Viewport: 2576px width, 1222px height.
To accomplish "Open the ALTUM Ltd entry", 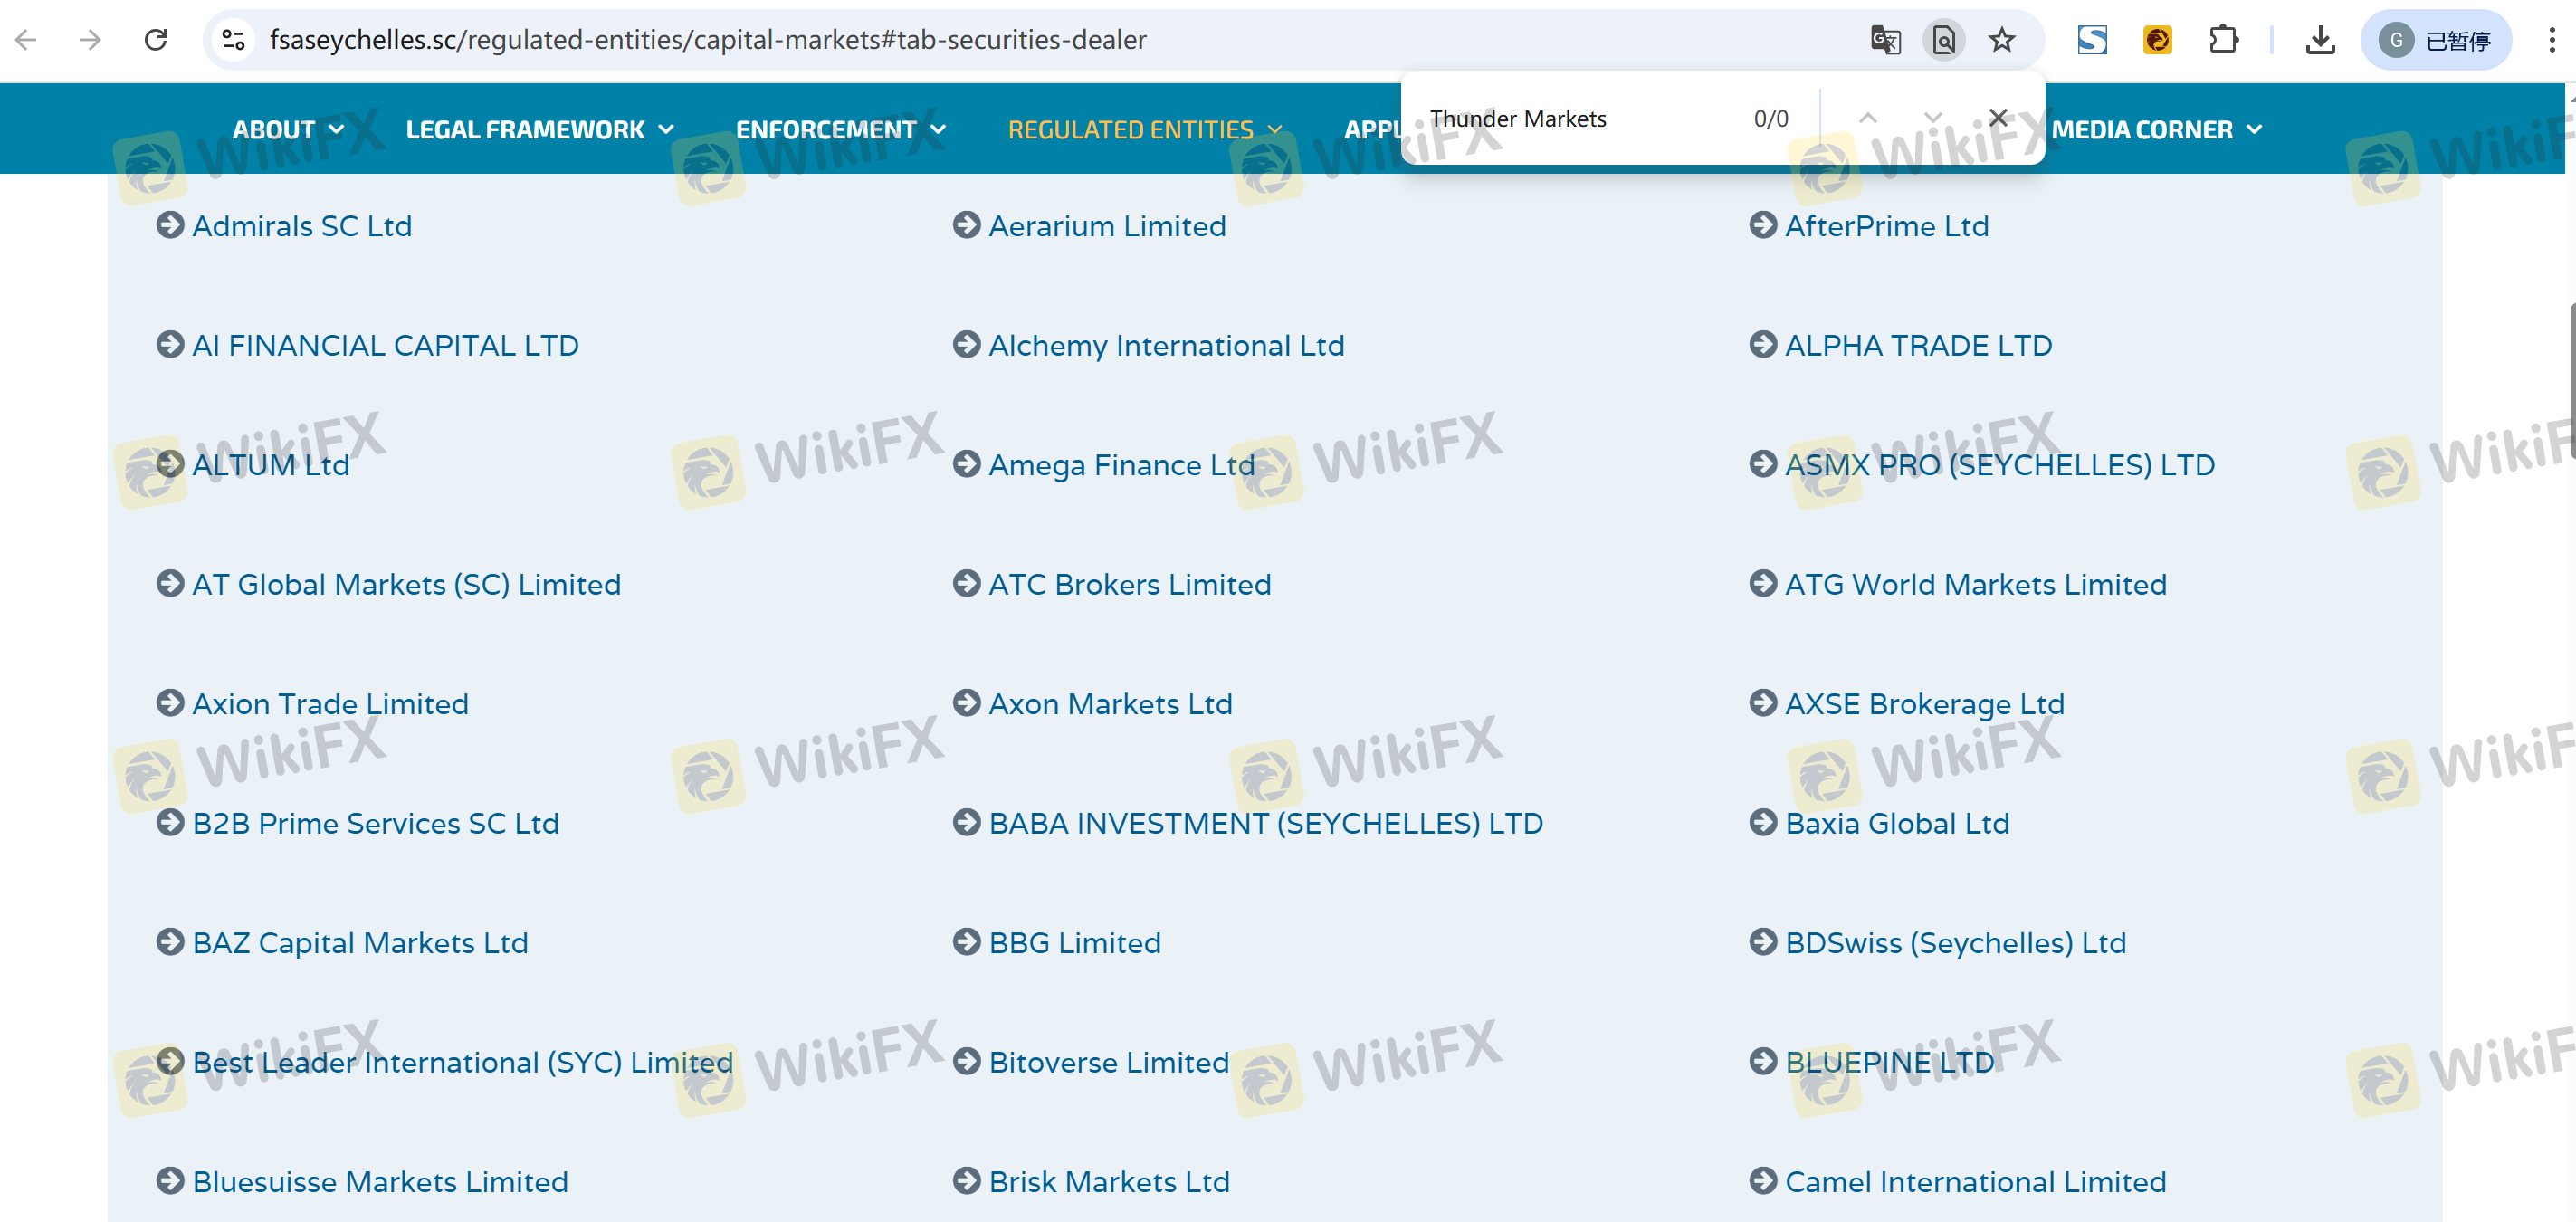I will [271, 465].
